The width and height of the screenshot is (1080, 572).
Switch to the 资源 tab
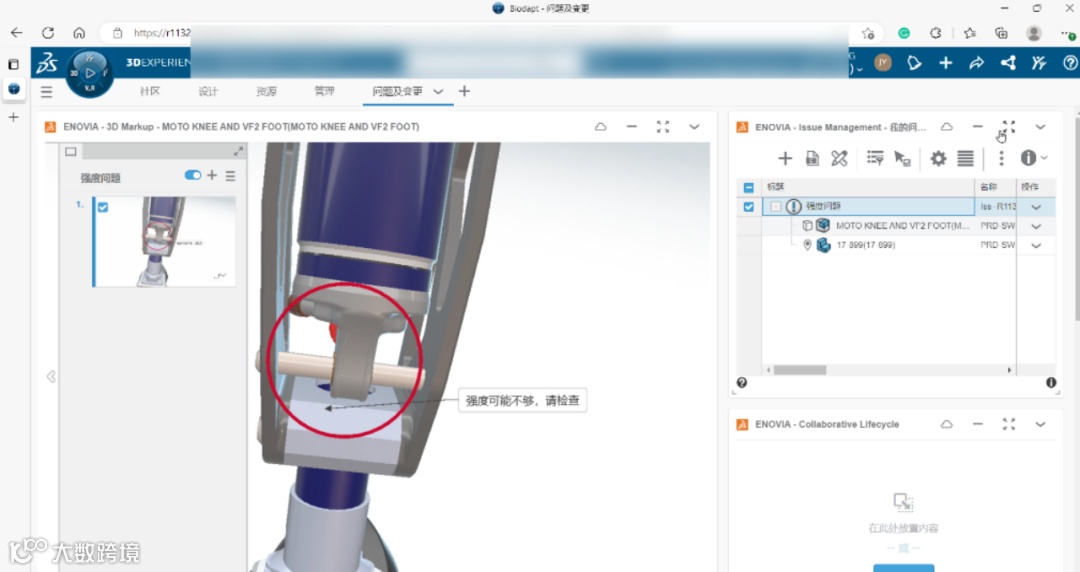[x=266, y=91]
